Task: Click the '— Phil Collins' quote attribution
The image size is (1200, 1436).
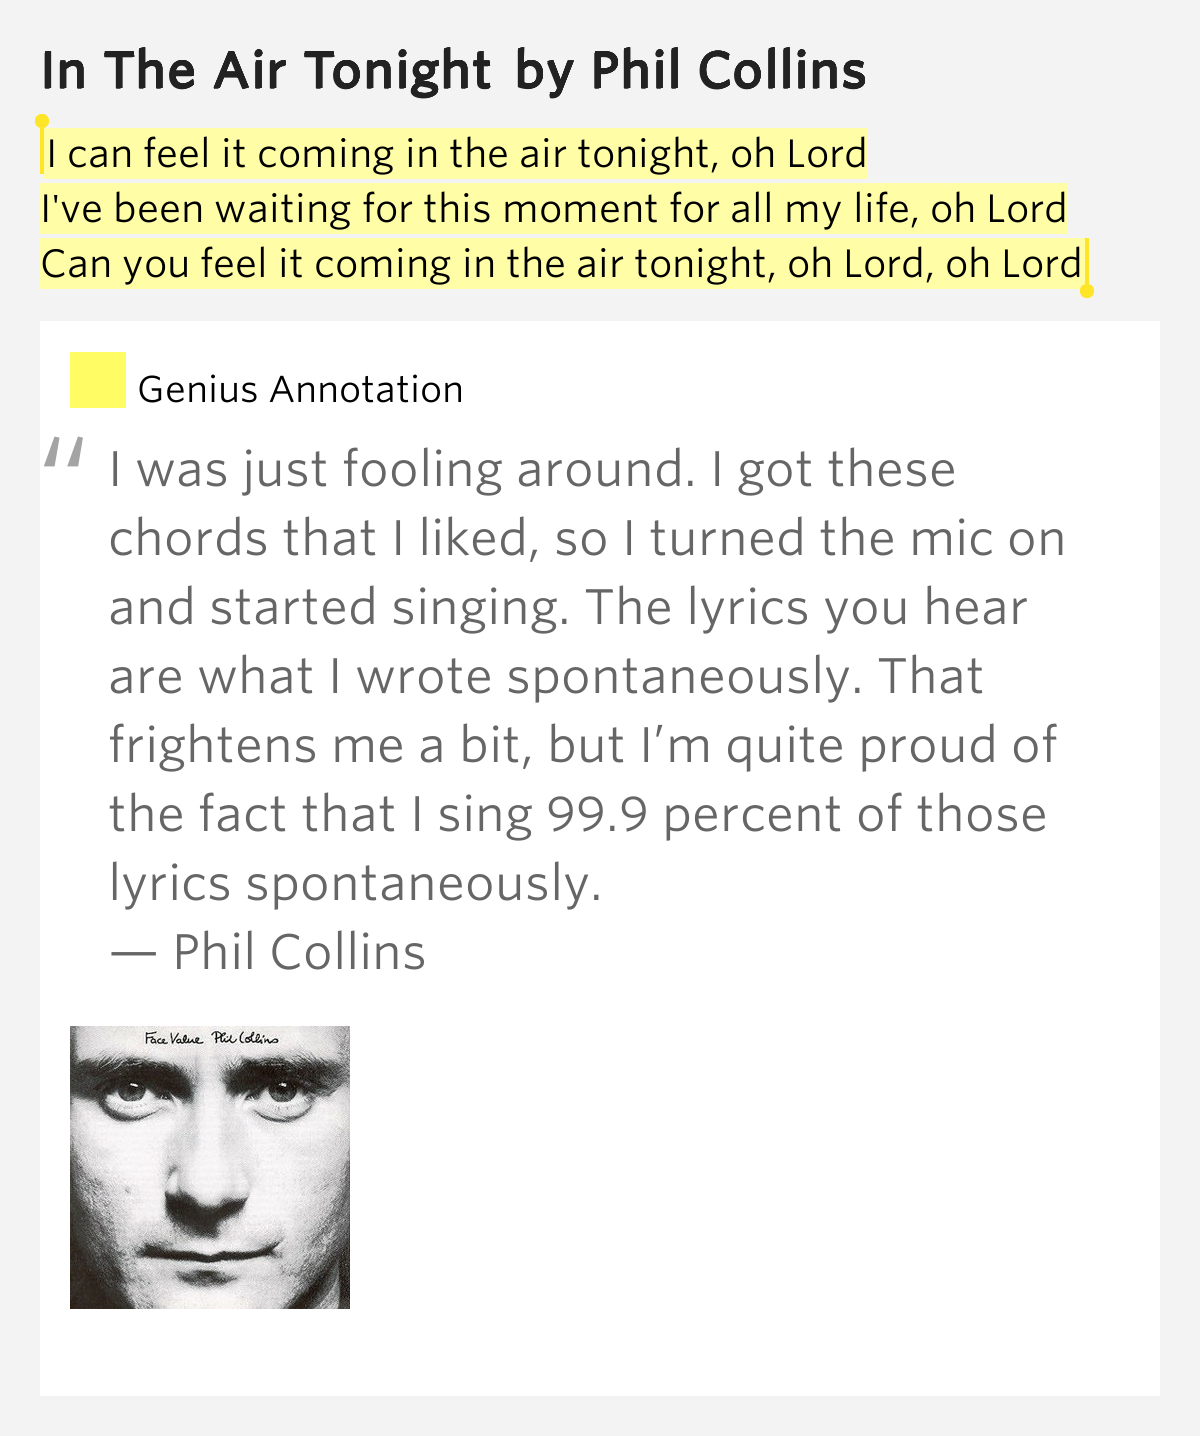Action: 268,952
